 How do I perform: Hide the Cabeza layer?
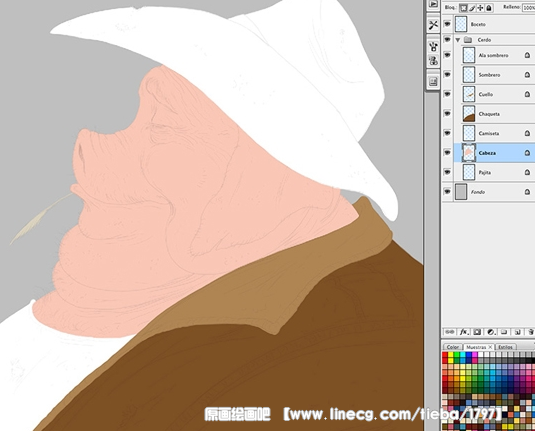pyautogui.click(x=447, y=153)
